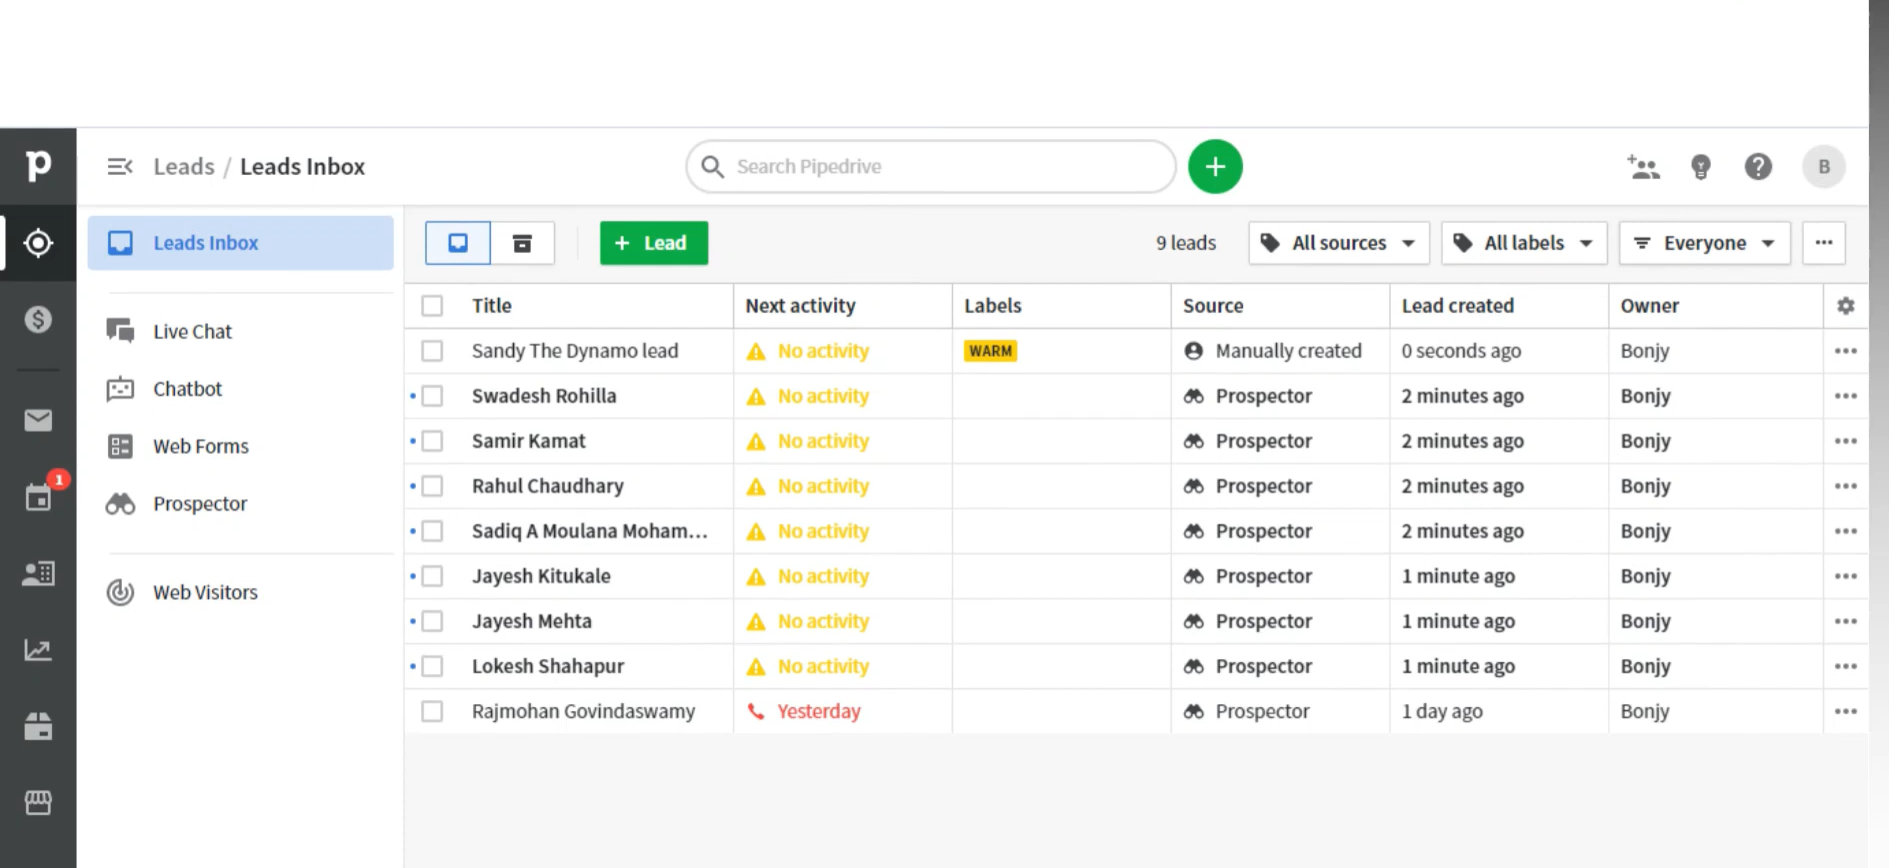Sort by the Lead created column header
The image size is (1889, 868).
click(x=1457, y=306)
